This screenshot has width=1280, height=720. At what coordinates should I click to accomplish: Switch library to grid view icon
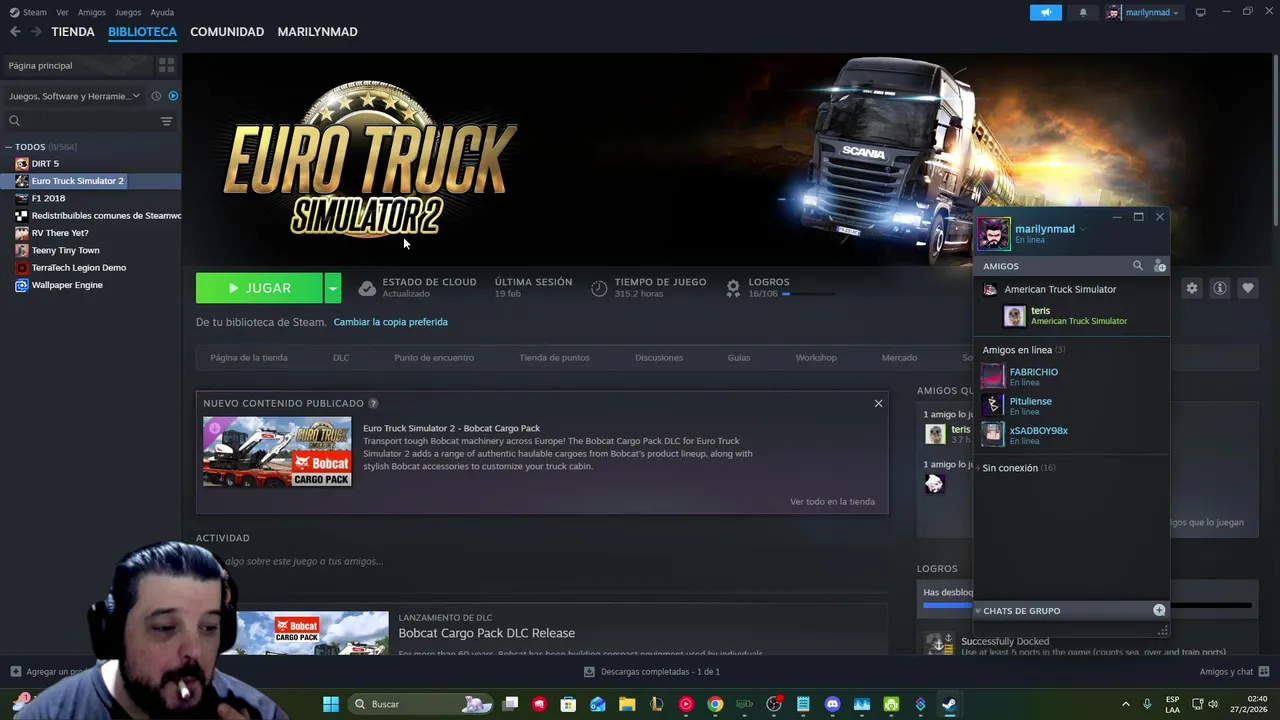166,65
